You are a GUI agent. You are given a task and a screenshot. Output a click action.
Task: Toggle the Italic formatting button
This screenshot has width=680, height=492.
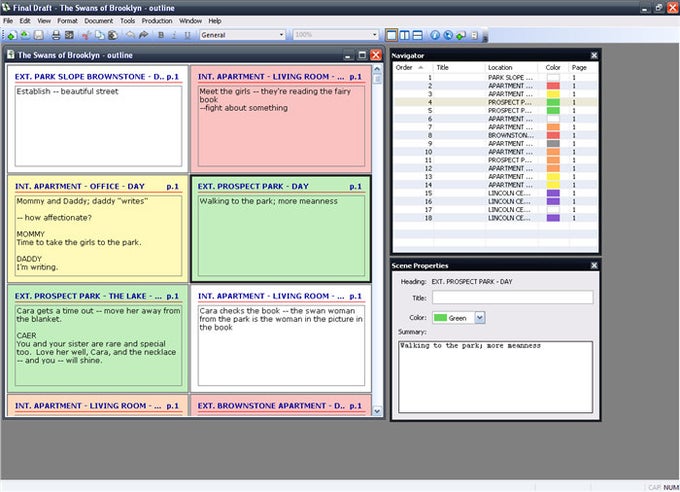click(174, 35)
